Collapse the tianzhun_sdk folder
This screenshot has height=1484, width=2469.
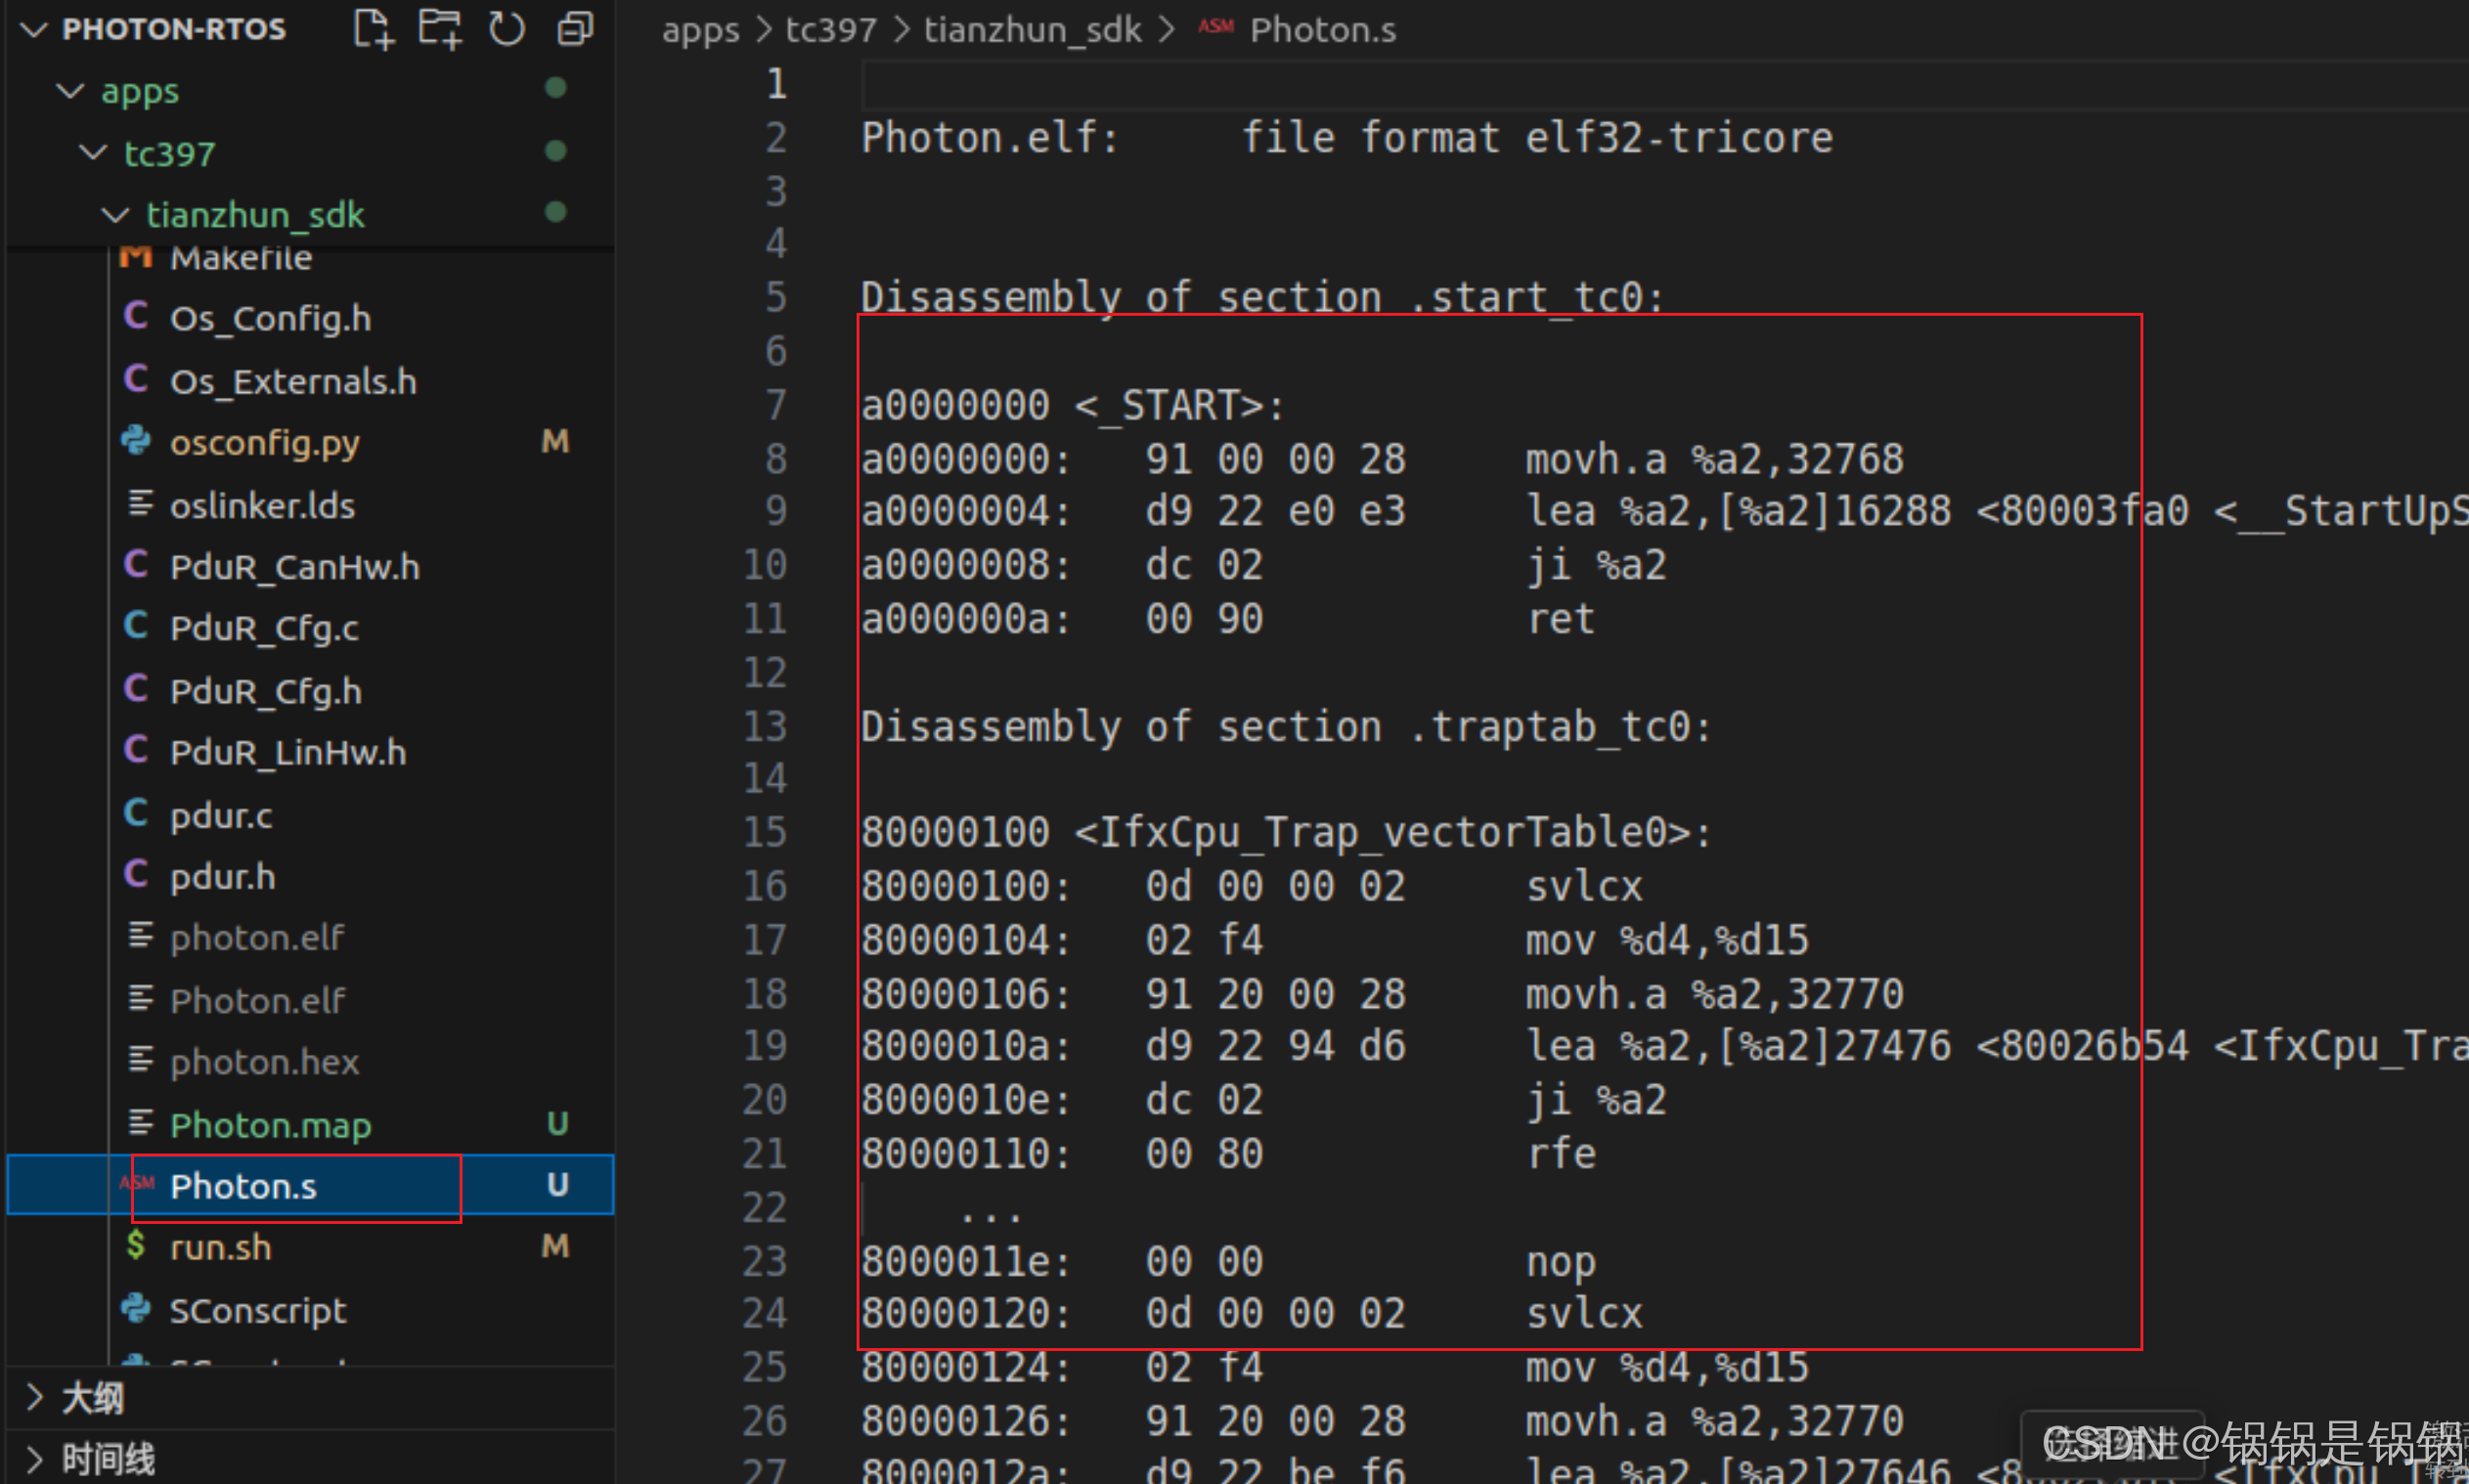point(116,214)
